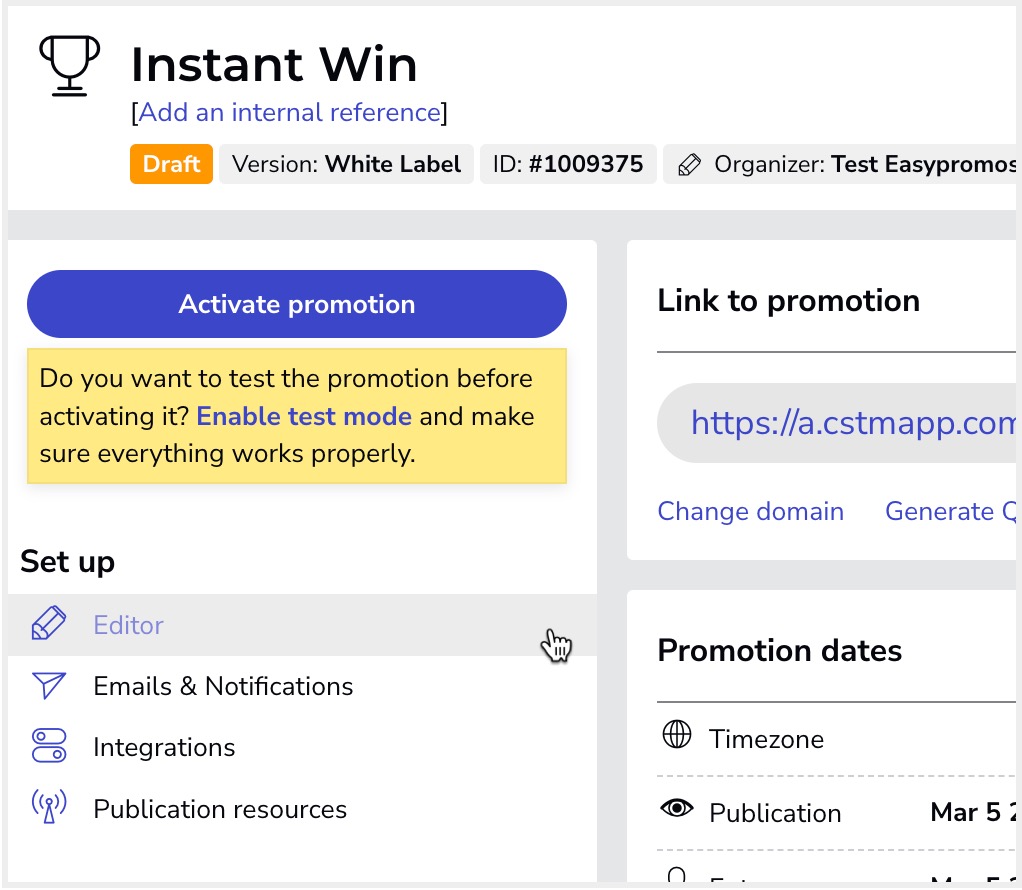Screen dimensions: 1022x890
Task: Click the trophy icon beside Instant Win
Action: [69, 66]
